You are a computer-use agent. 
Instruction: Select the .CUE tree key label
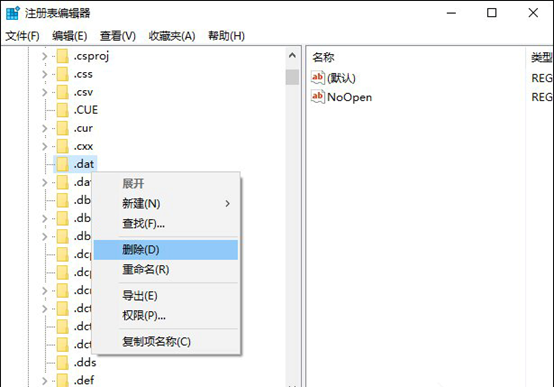86,110
